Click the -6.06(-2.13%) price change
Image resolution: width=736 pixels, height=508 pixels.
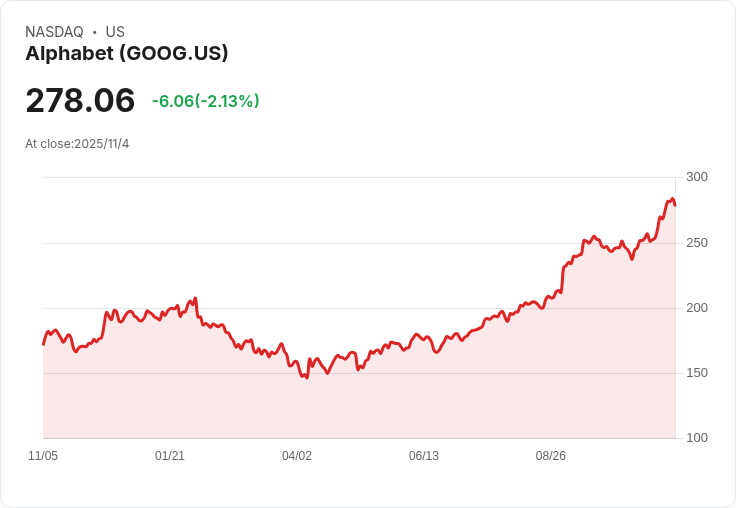pyautogui.click(x=205, y=101)
